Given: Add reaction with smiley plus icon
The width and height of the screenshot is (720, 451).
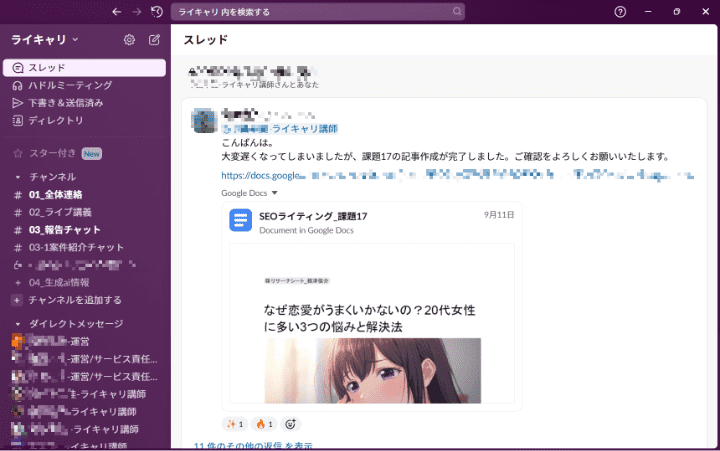Looking at the screenshot, I should [x=290, y=424].
